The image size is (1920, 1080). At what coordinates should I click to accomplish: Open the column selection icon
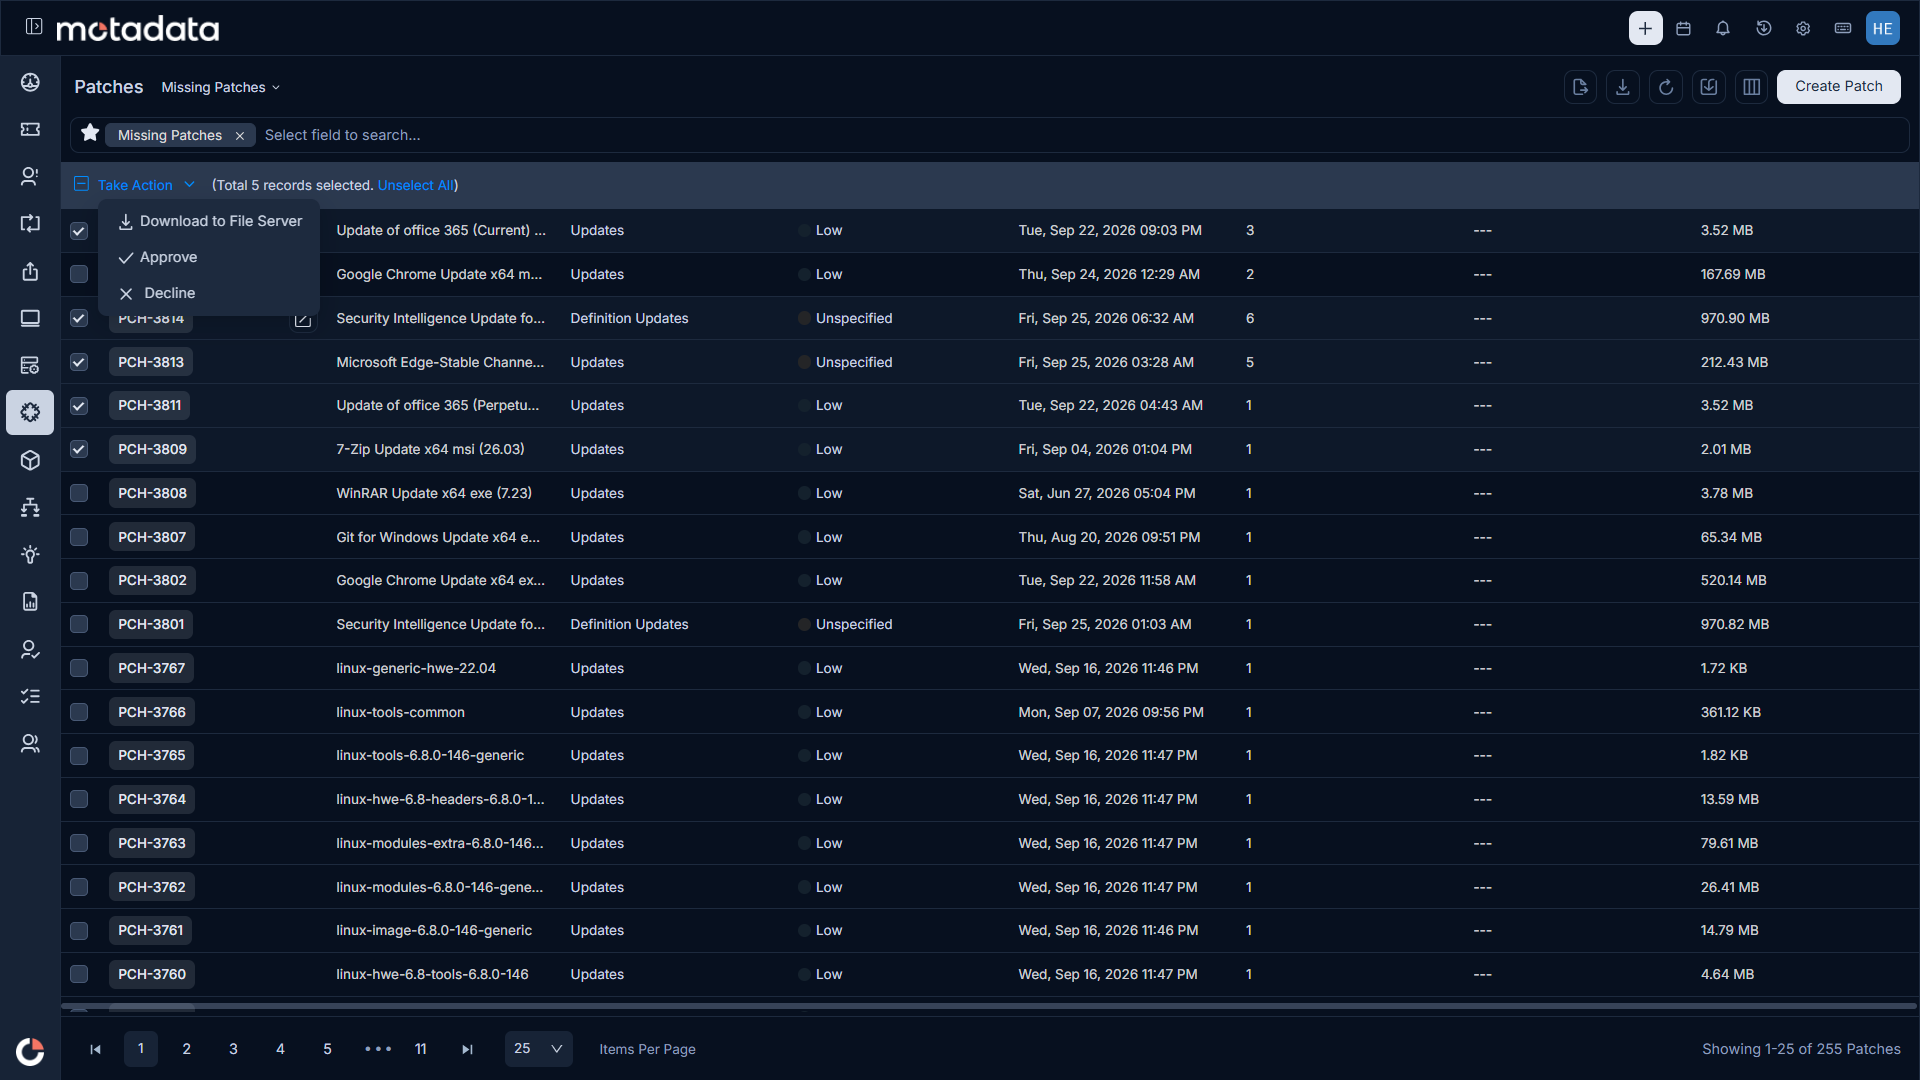1752,87
